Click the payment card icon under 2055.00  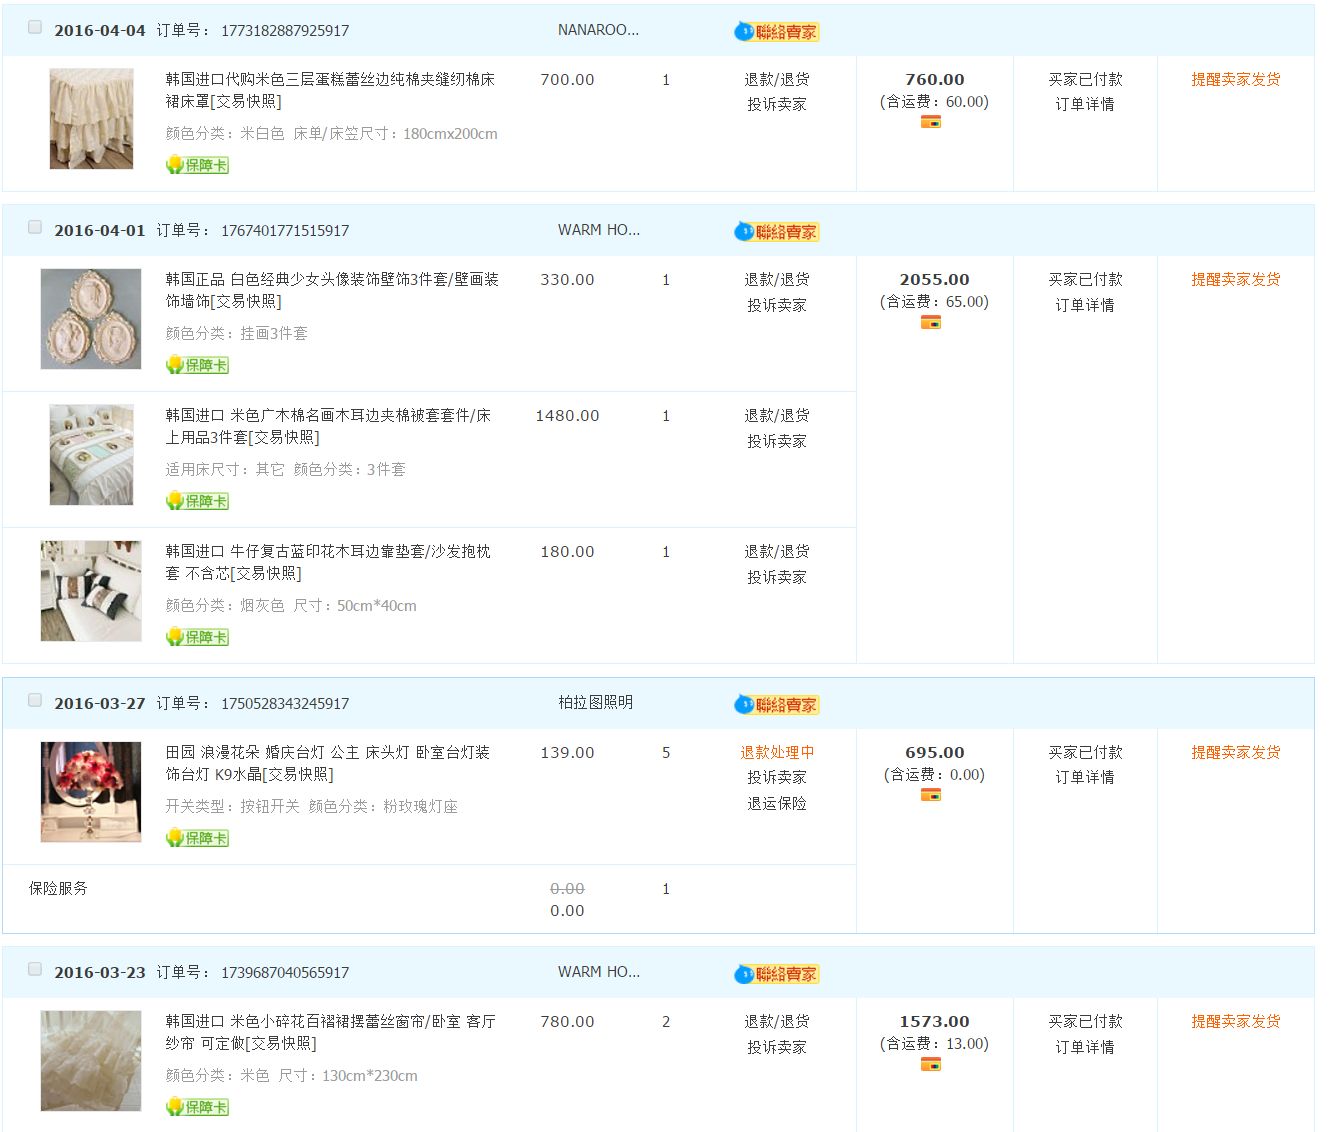click(931, 322)
